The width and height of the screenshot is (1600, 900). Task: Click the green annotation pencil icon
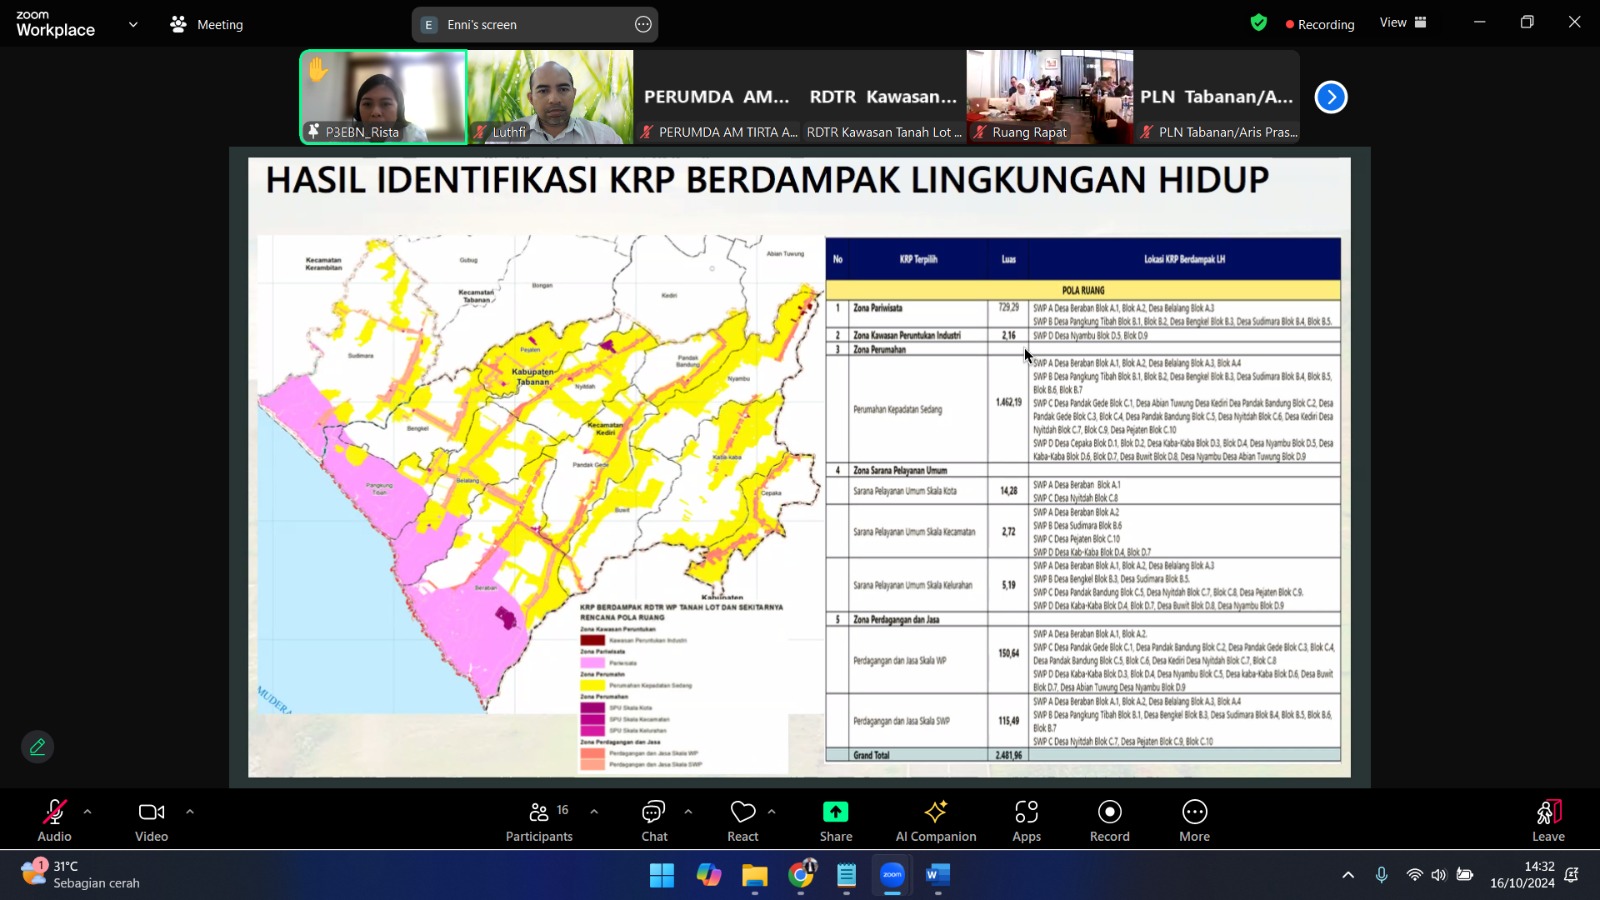(38, 747)
